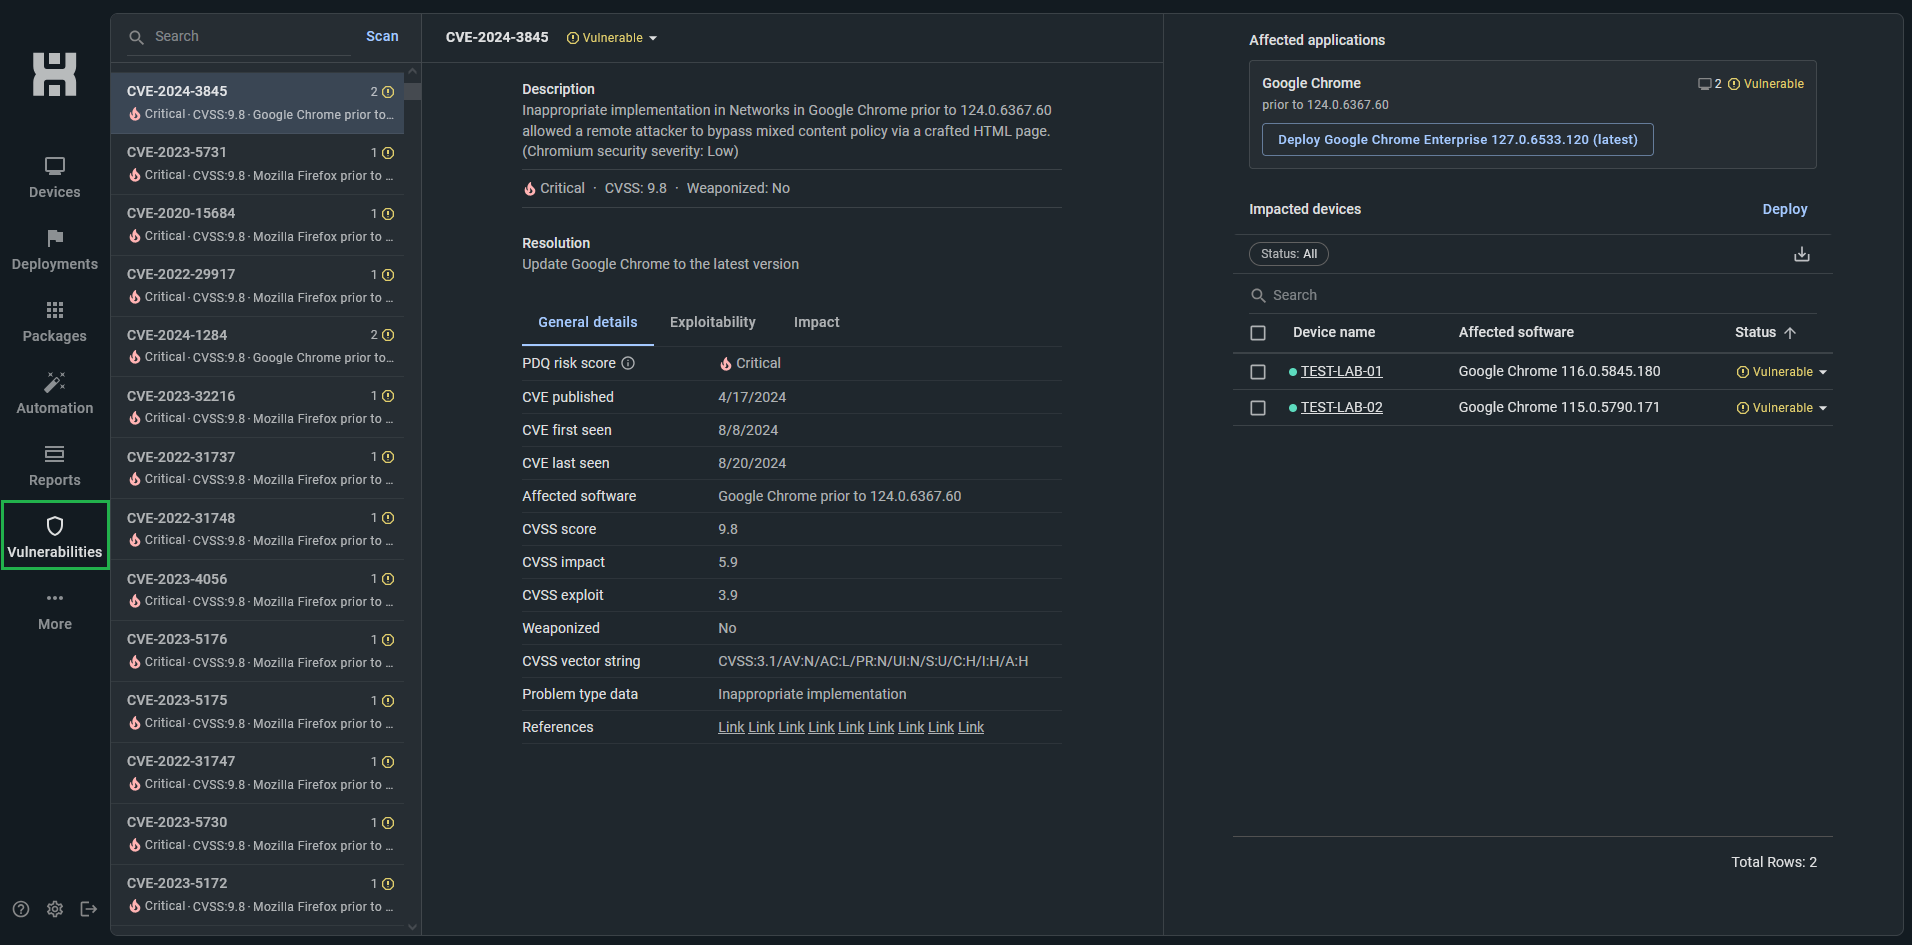Click the search magnifier in CVE list
Screen dimensions: 1912x945
[x=136, y=37]
